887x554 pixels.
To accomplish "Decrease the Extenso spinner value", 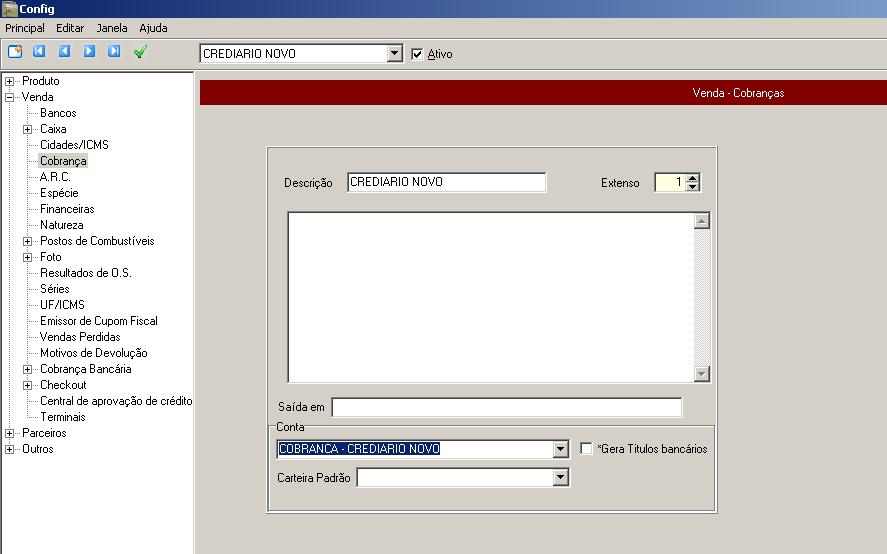I will click(693, 187).
